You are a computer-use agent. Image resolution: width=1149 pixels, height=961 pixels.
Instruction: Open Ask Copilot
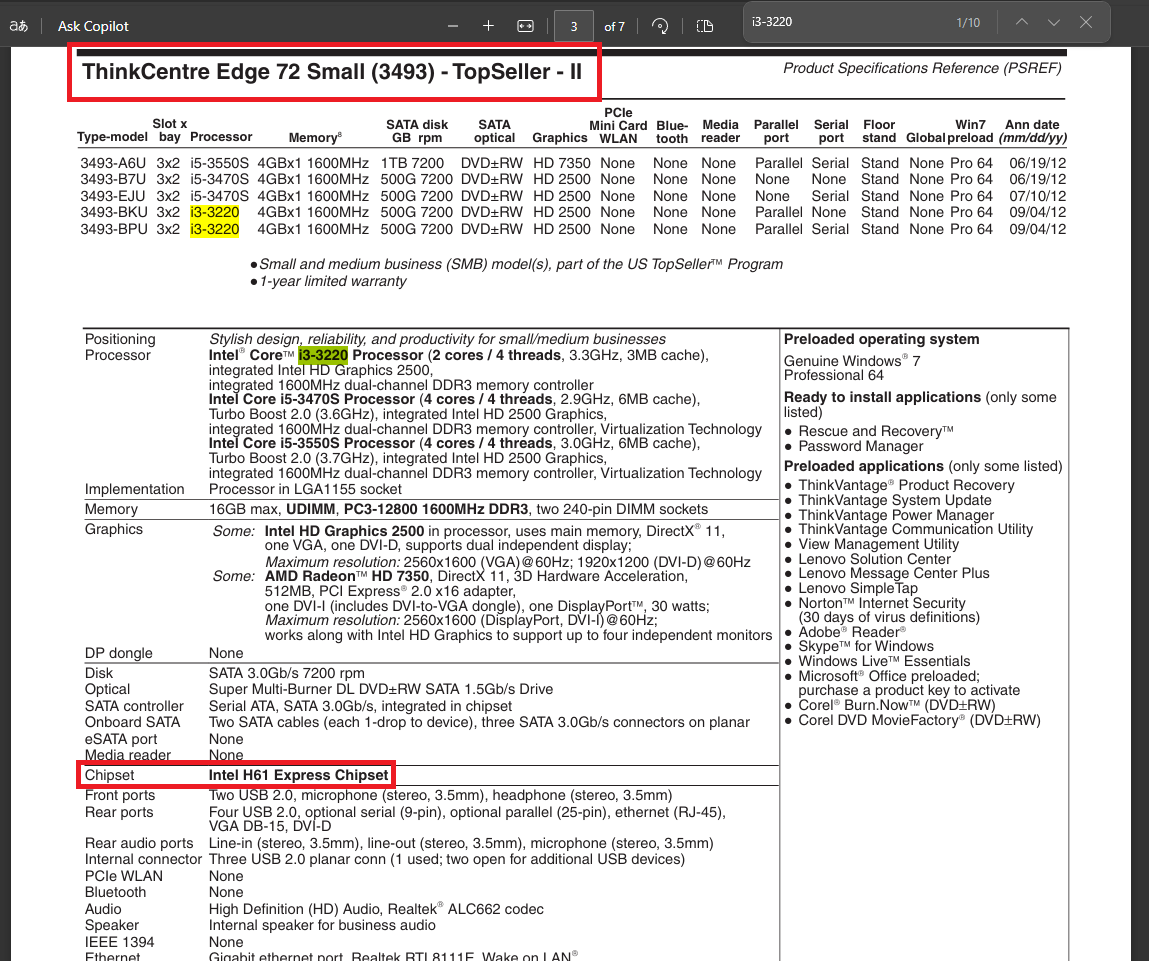tap(93, 26)
